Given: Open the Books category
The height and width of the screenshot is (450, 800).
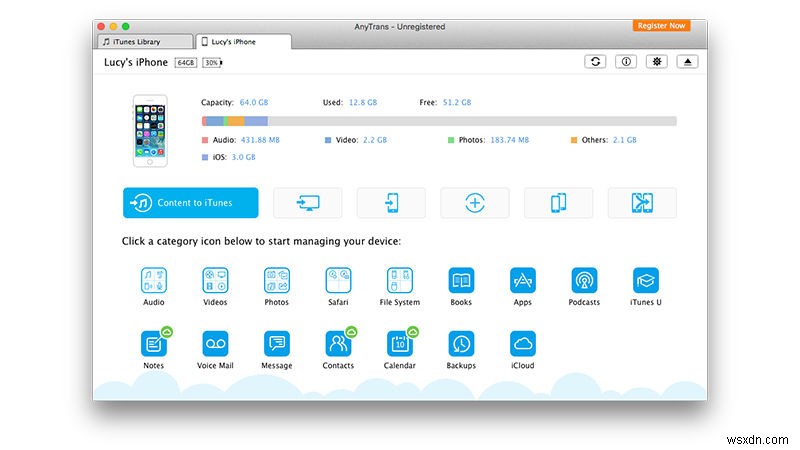Looking at the screenshot, I should (461, 280).
